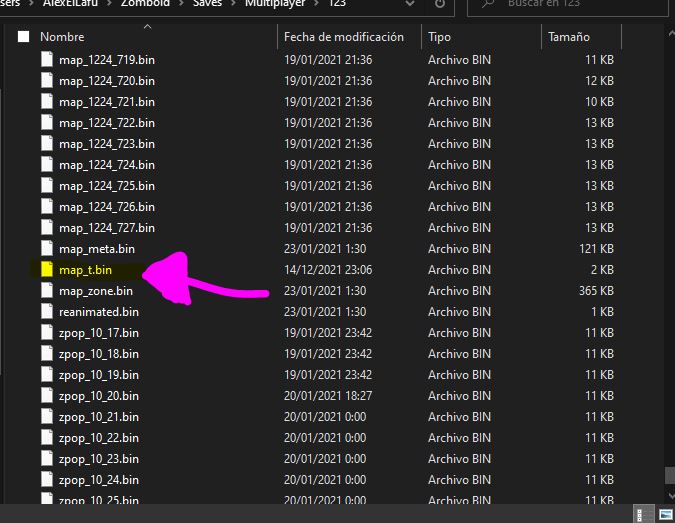Image resolution: width=675 pixels, height=523 pixels.
Task: Click the file name zpop_10_24.bin
Action: [x=99, y=480]
